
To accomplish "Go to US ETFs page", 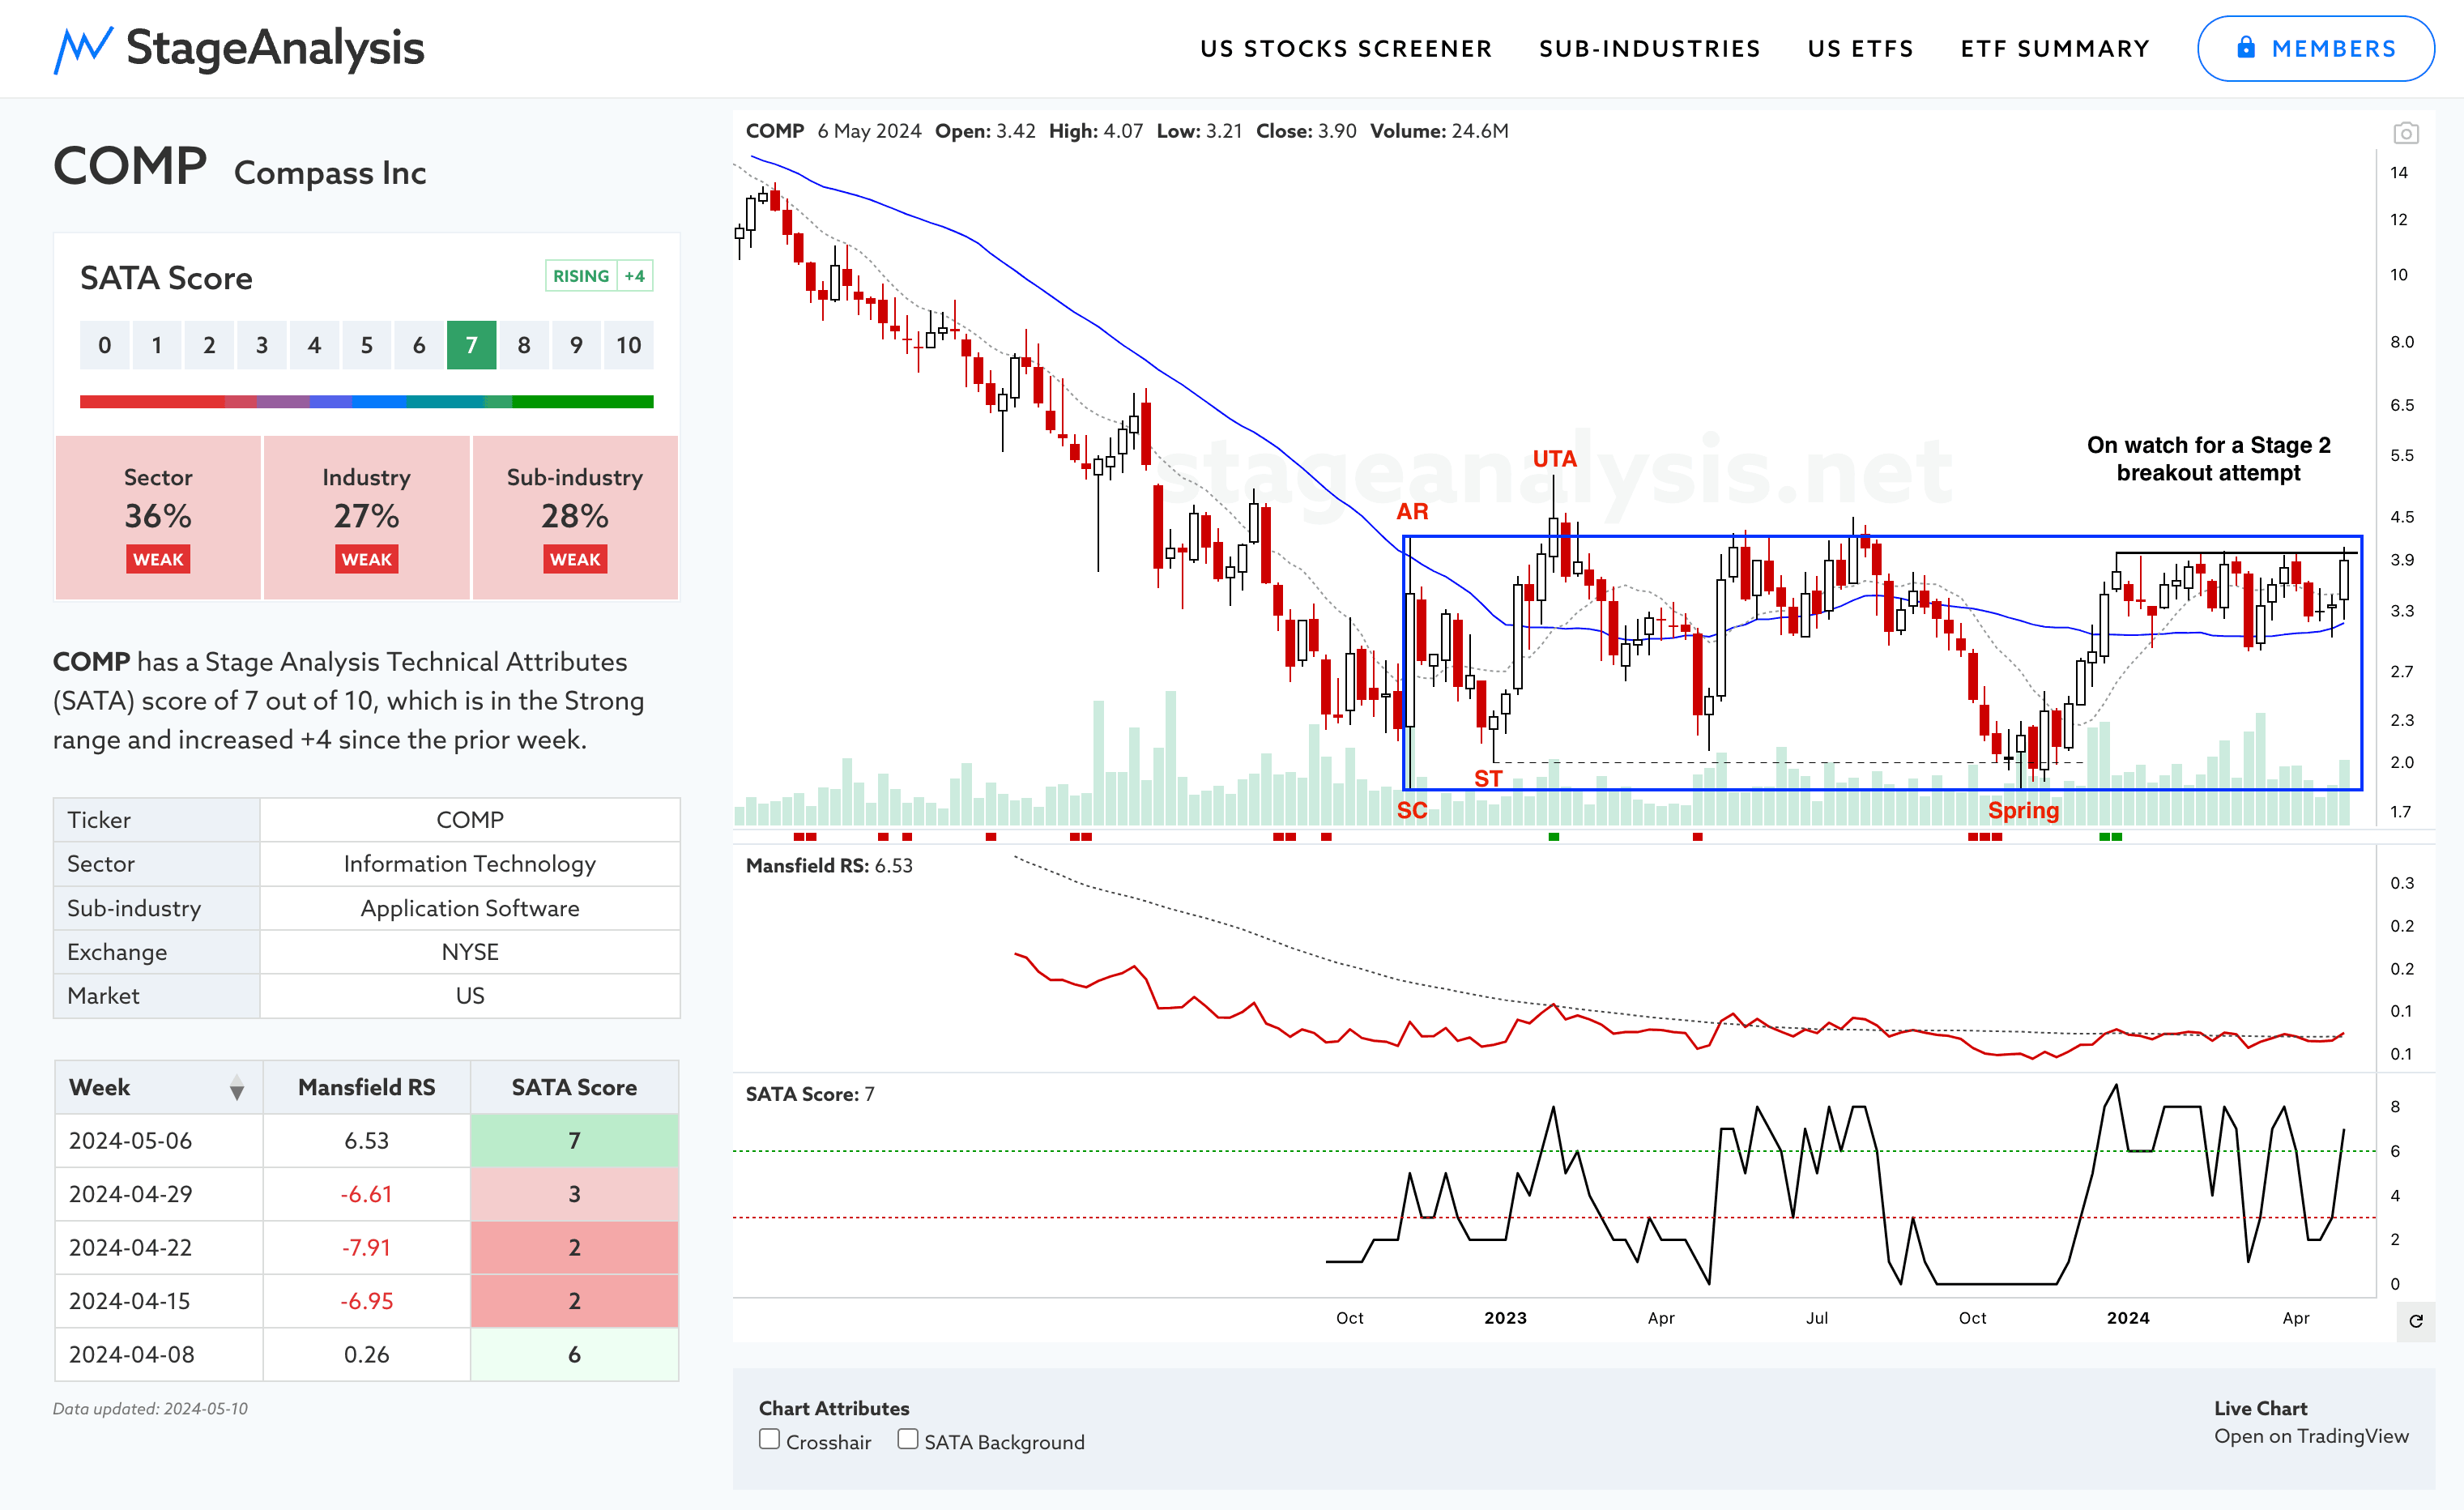I will tap(1860, 49).
